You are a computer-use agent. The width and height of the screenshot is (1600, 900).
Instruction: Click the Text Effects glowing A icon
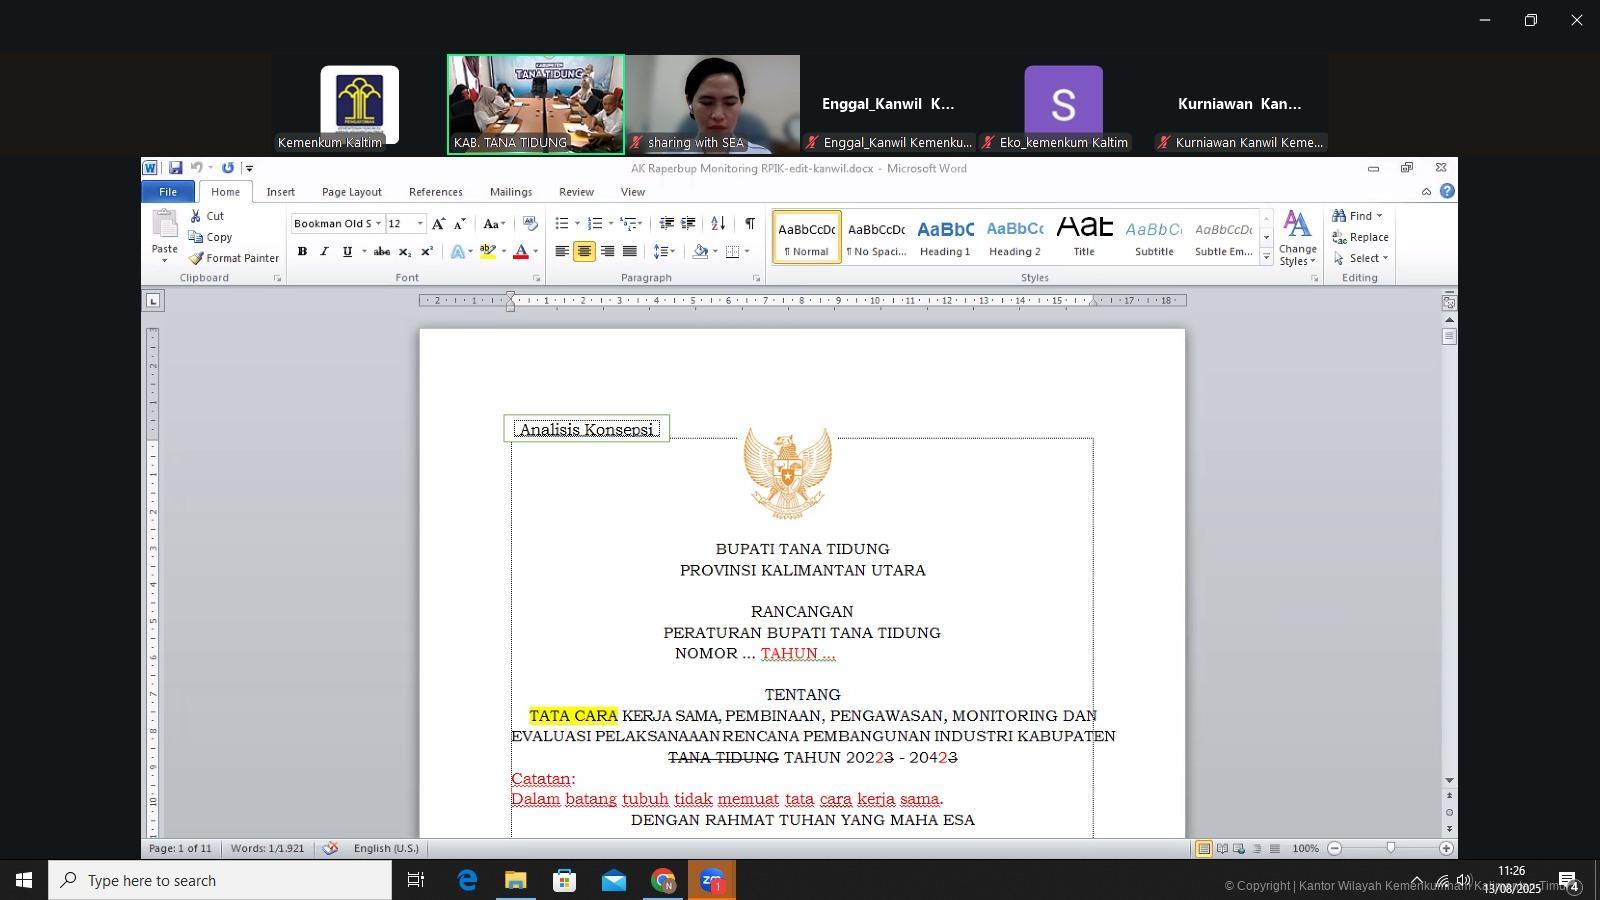[458, 252]
